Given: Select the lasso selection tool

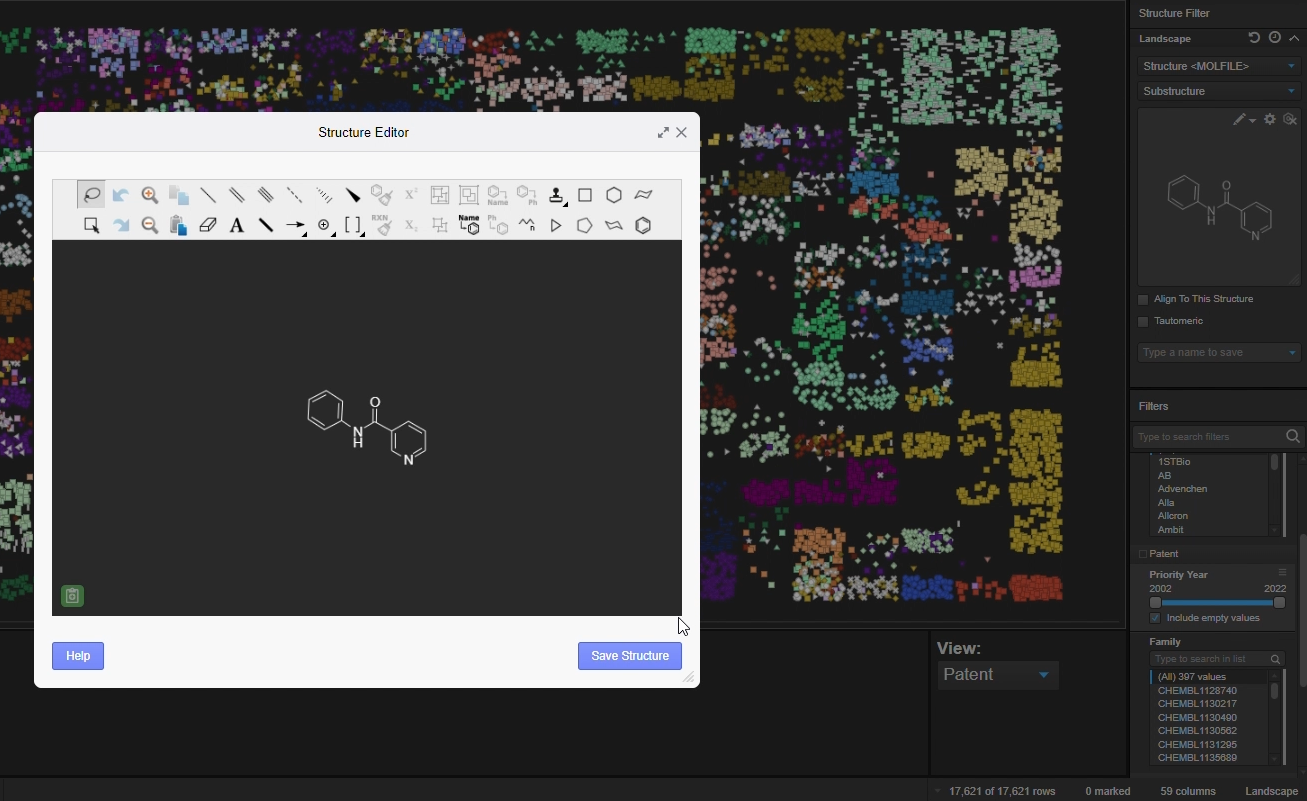Looking at the screenshot, I should pos(91,195).
